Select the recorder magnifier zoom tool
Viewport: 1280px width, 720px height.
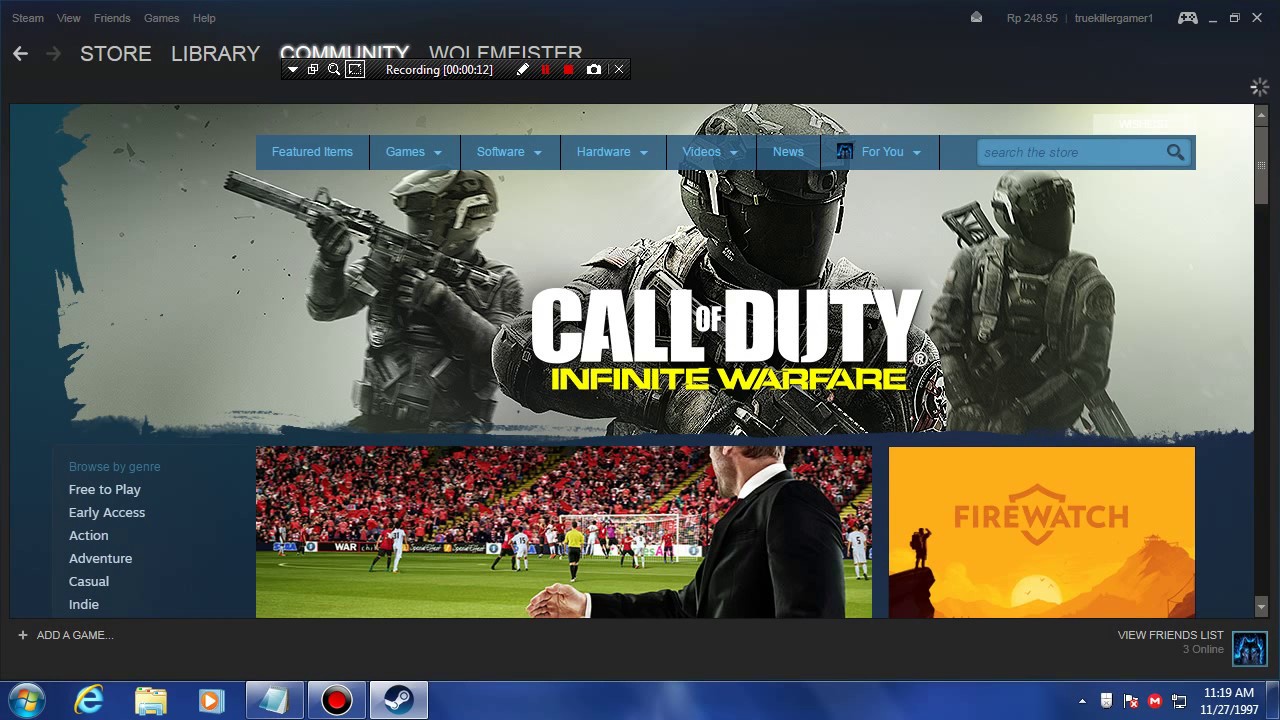point(334,69)
